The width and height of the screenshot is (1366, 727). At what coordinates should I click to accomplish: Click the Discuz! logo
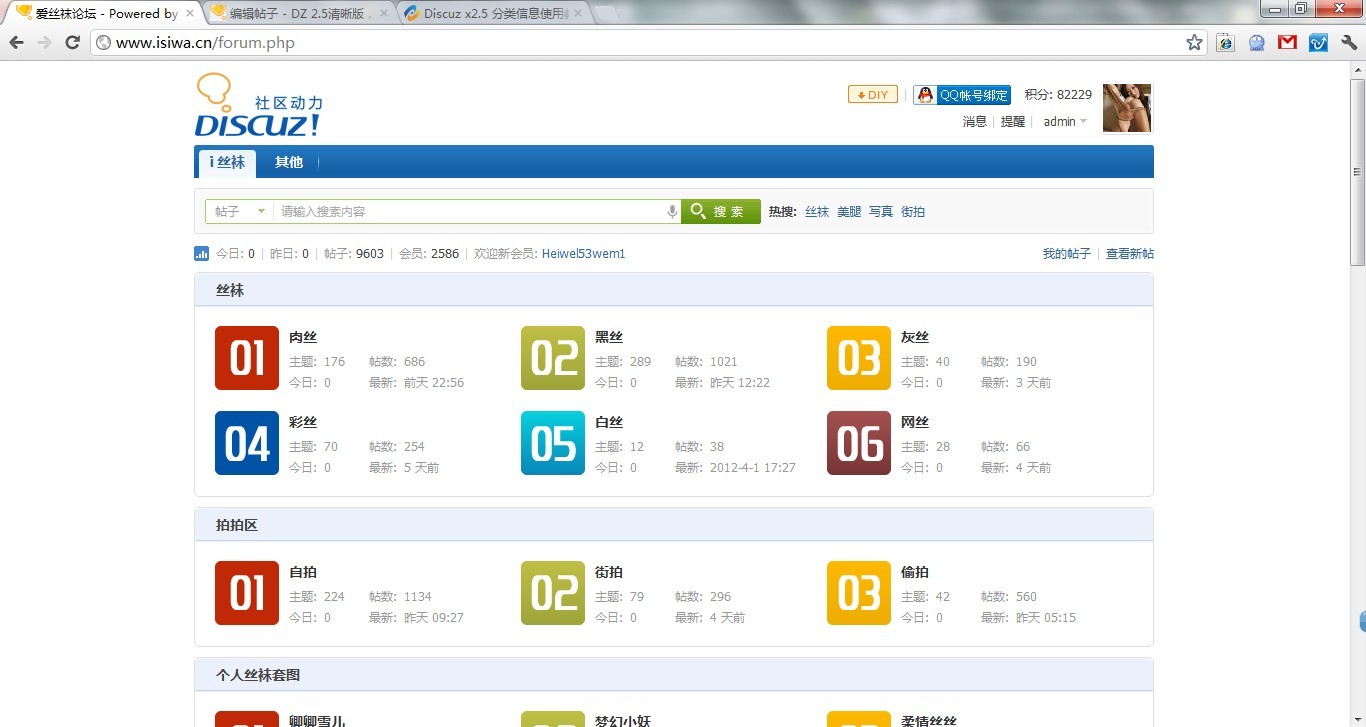point(258,106)
